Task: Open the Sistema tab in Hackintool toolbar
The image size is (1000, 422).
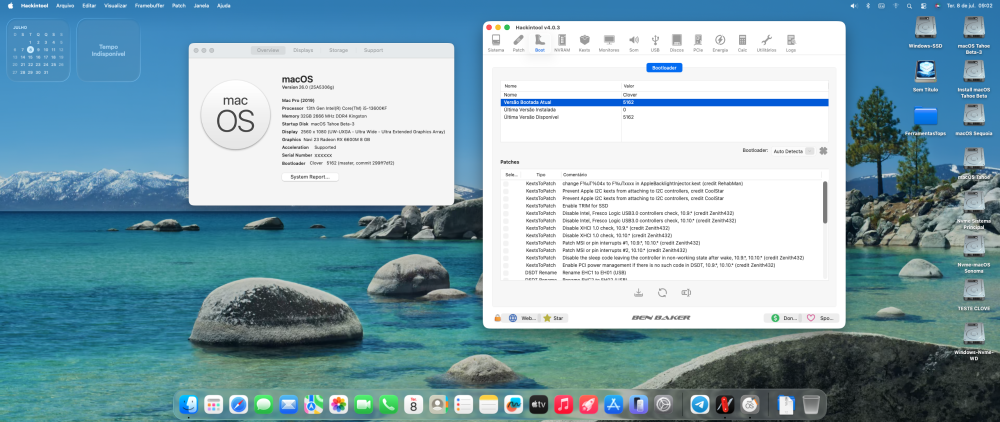Action: [496, 43]
